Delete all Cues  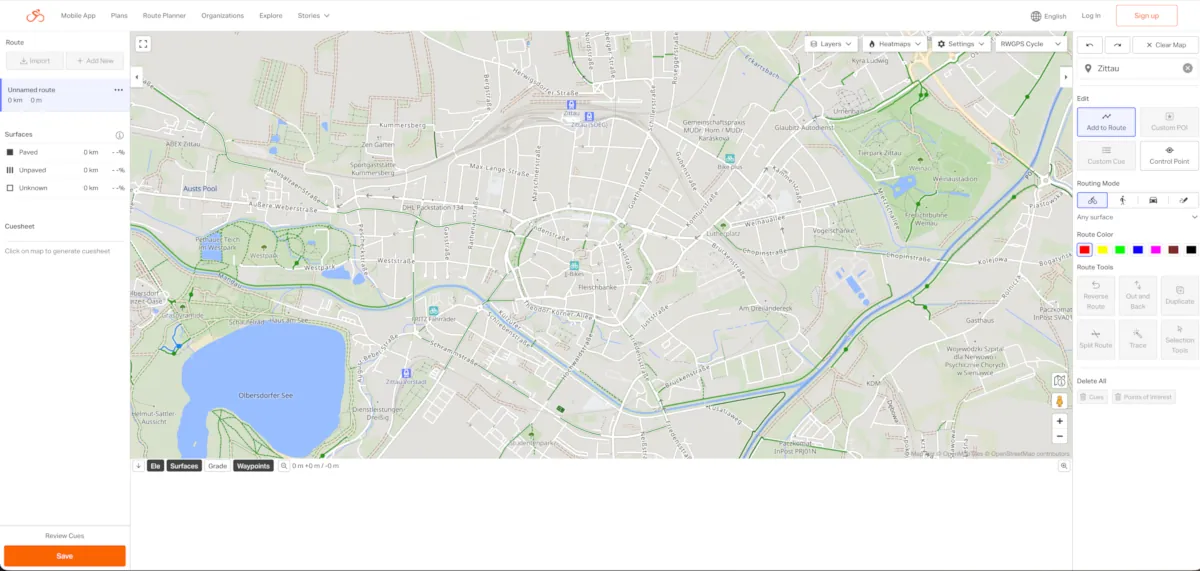1093,397
